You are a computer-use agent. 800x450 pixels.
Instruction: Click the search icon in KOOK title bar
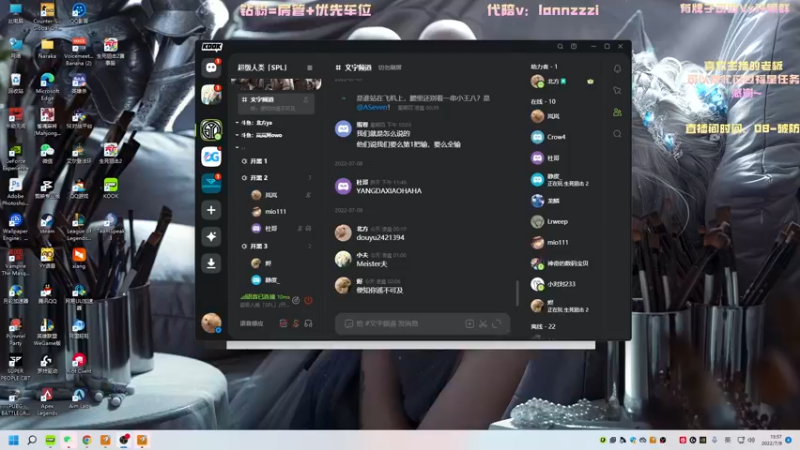tap(560, 46)
